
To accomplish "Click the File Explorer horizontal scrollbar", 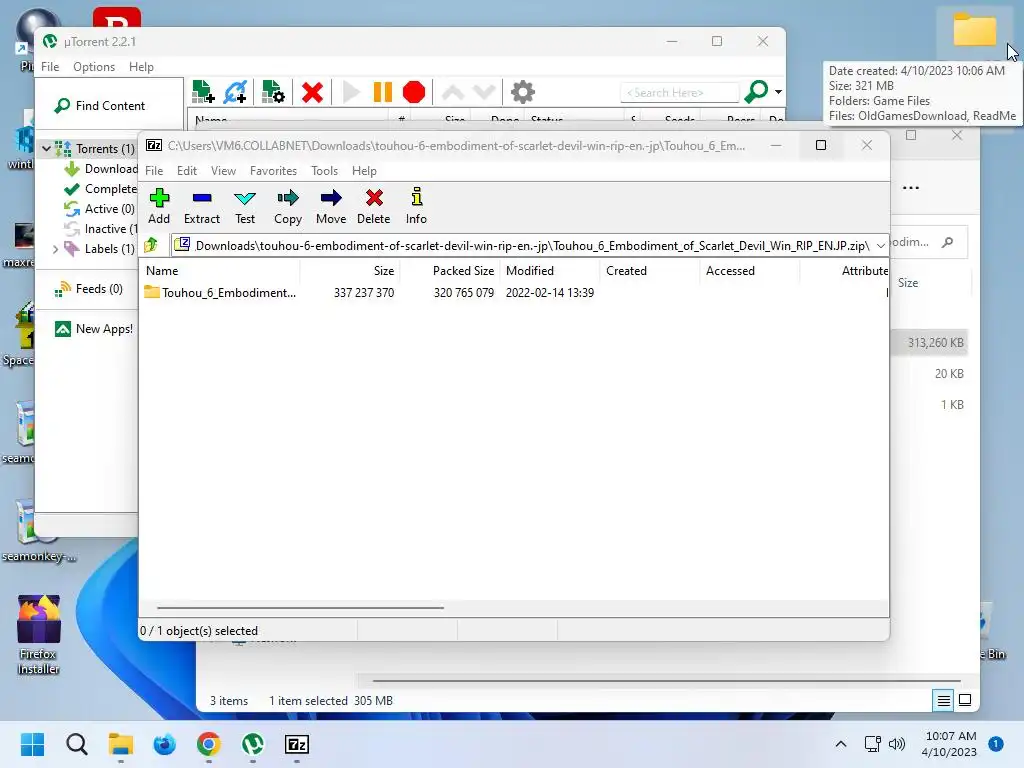I will pos(666,680).
